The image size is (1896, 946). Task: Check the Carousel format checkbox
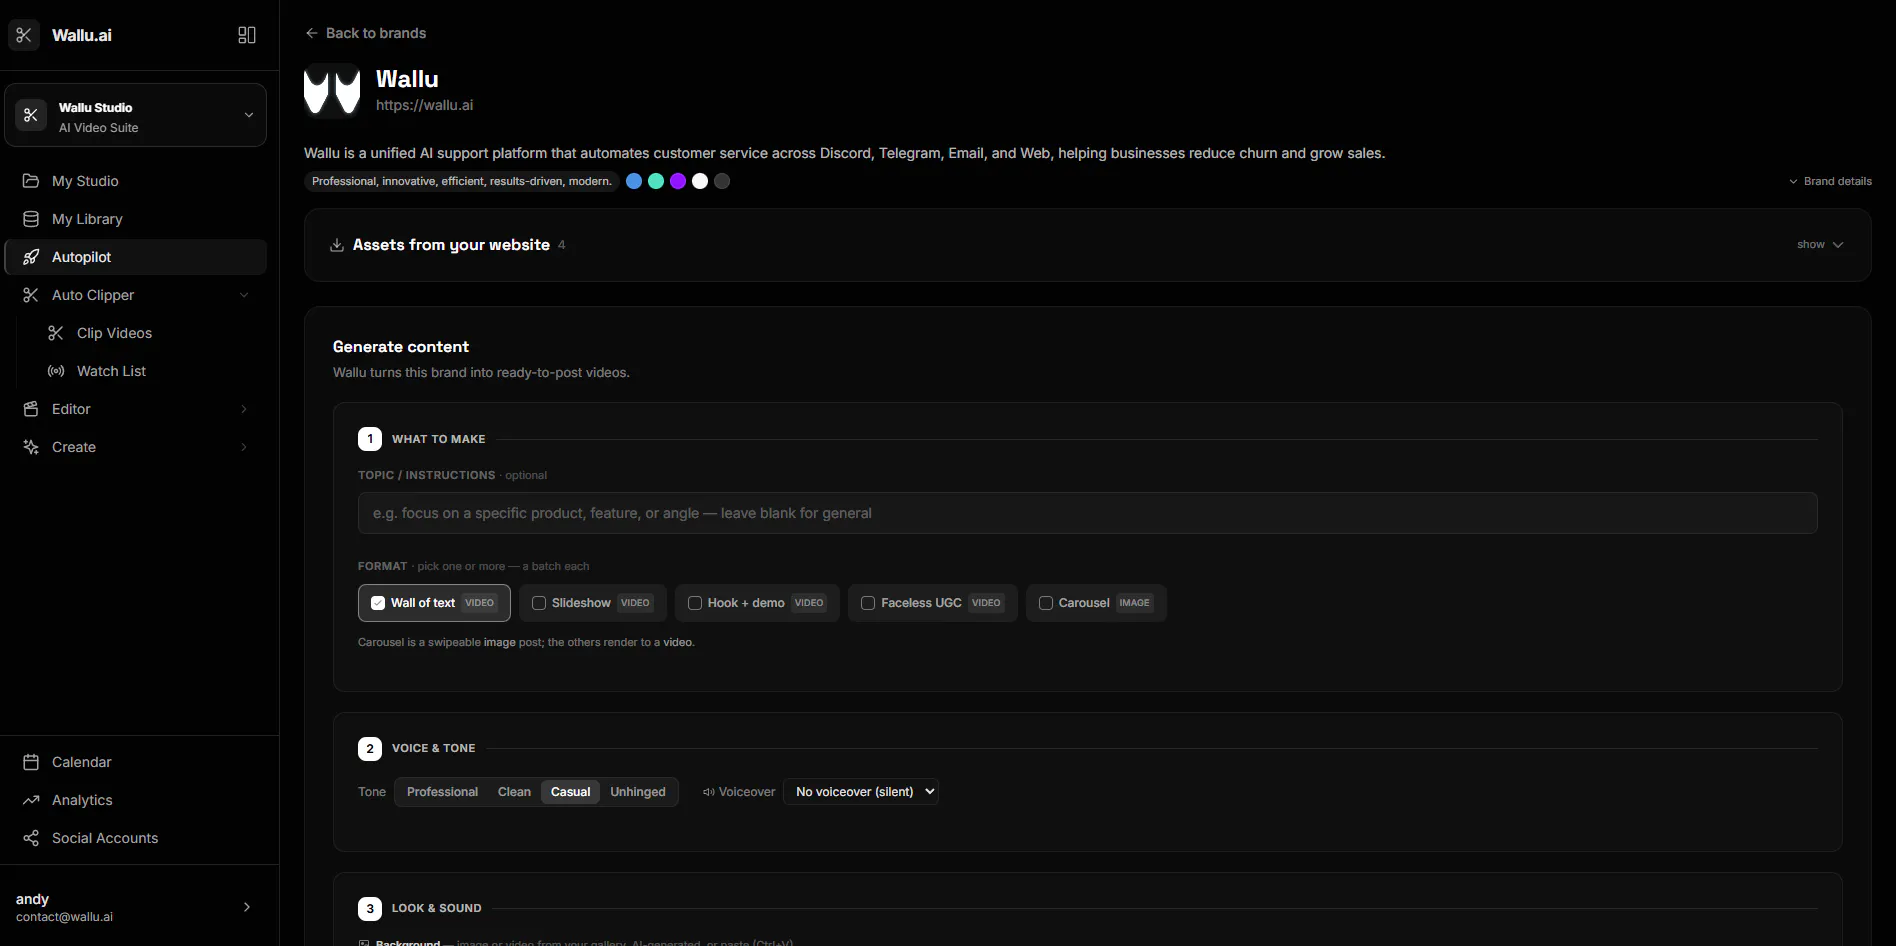pyautogui.click(x=1046, y=603)
